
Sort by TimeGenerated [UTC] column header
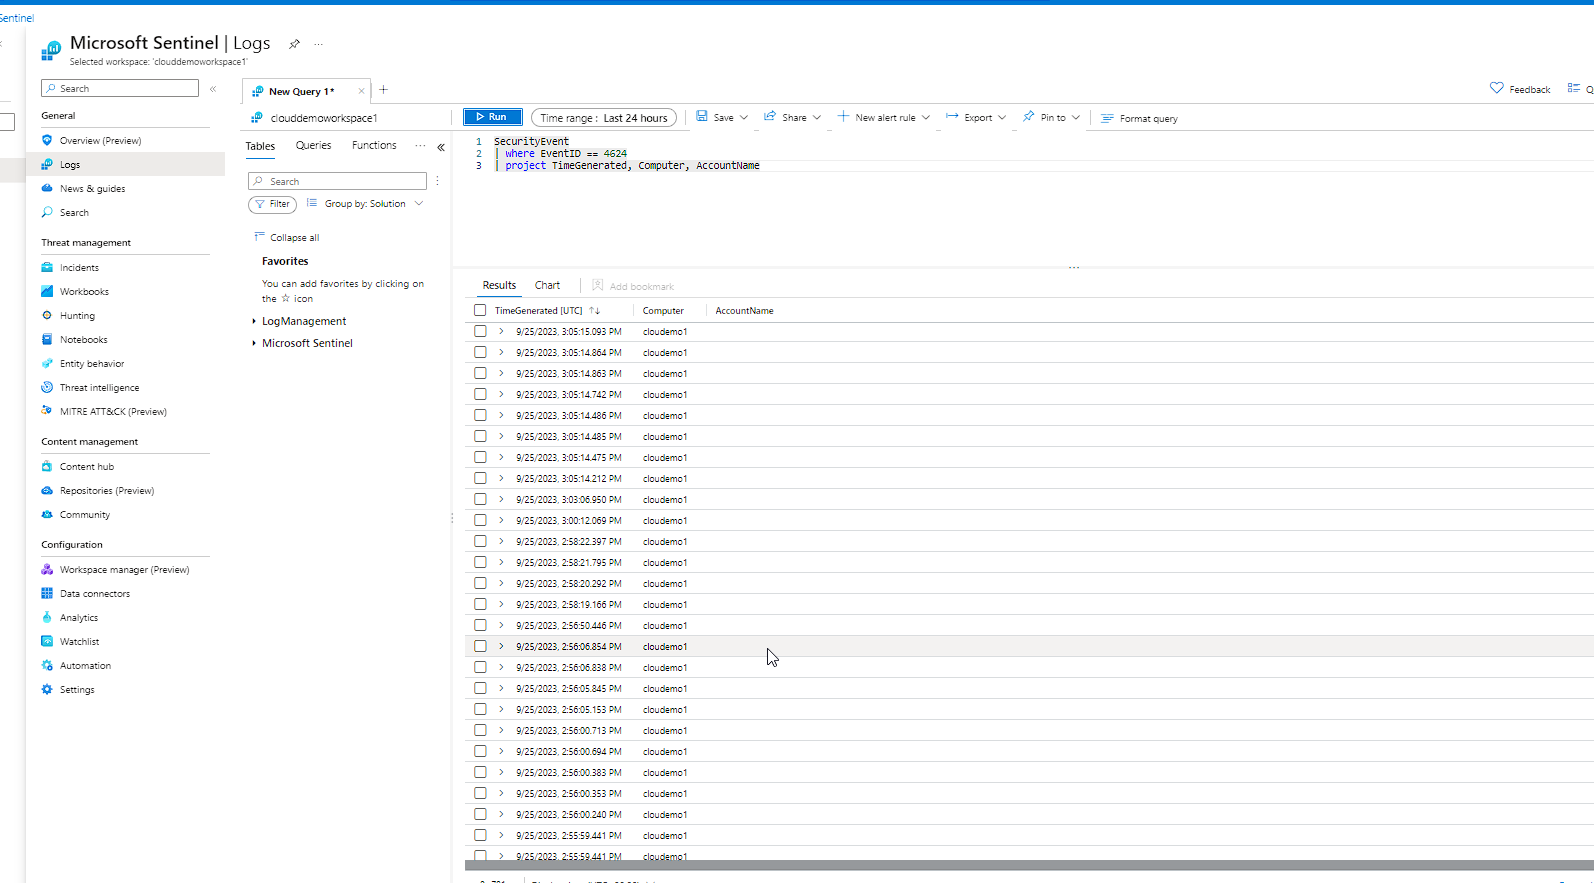(547, 311)
